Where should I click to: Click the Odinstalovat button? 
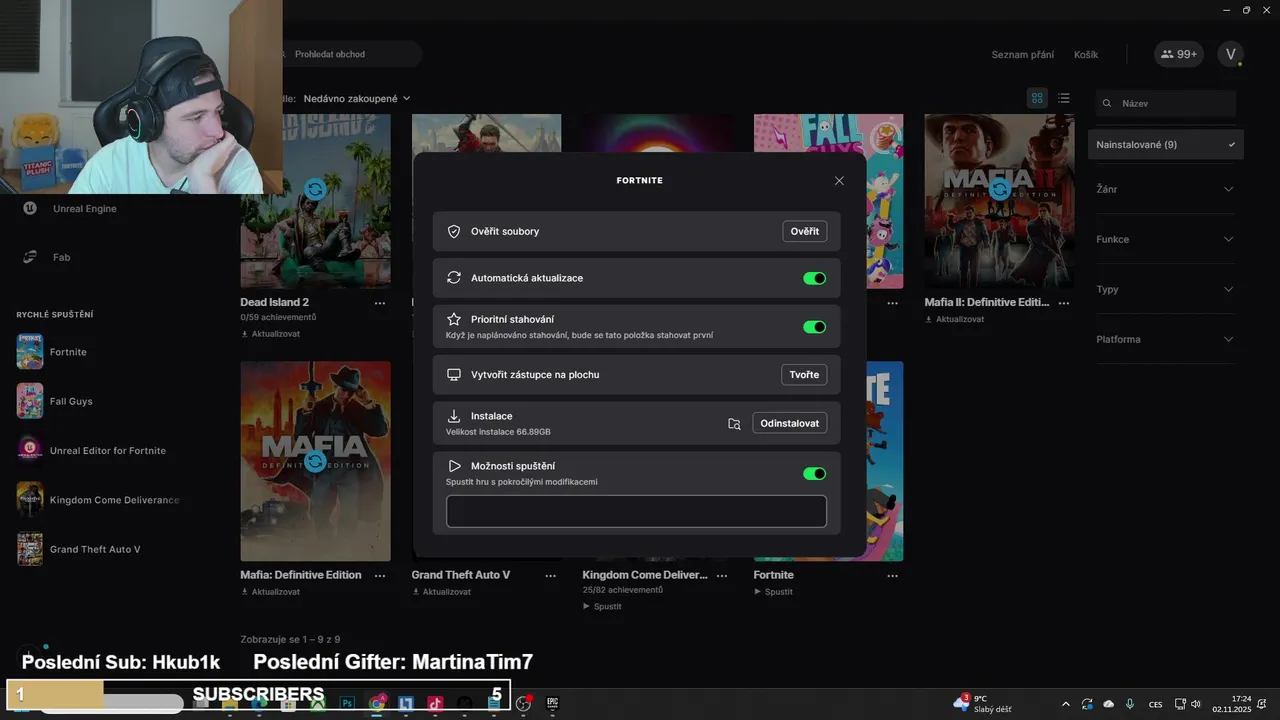pyautogui.click(x=790, y=423)
